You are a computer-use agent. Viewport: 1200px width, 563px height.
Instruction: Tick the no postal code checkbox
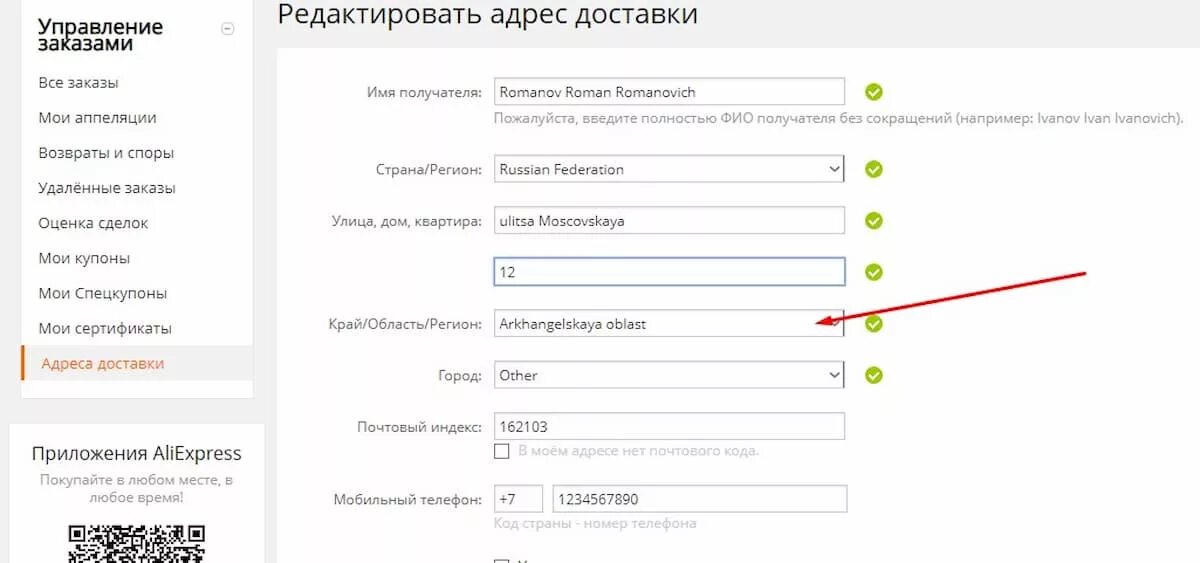coord(502,451)
